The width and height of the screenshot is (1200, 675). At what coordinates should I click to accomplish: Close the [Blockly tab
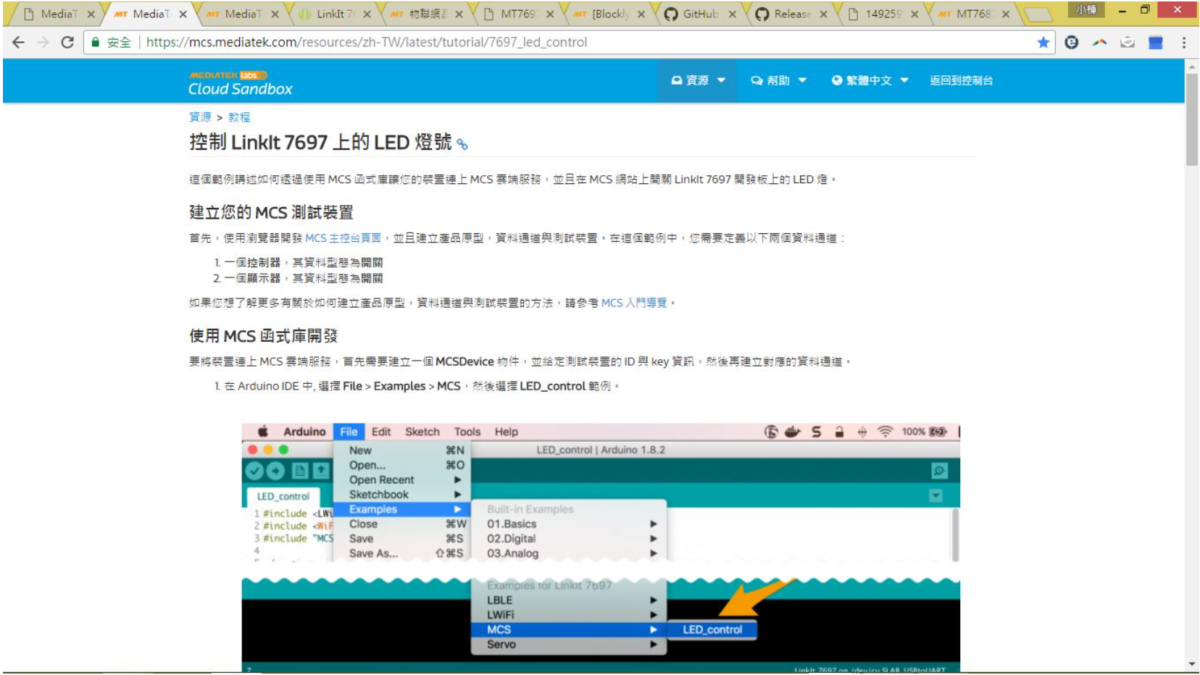[641, 15]
